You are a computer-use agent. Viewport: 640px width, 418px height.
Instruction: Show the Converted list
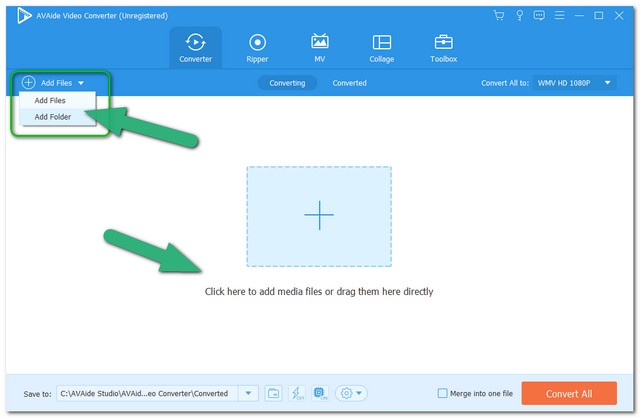coord(349,83)
